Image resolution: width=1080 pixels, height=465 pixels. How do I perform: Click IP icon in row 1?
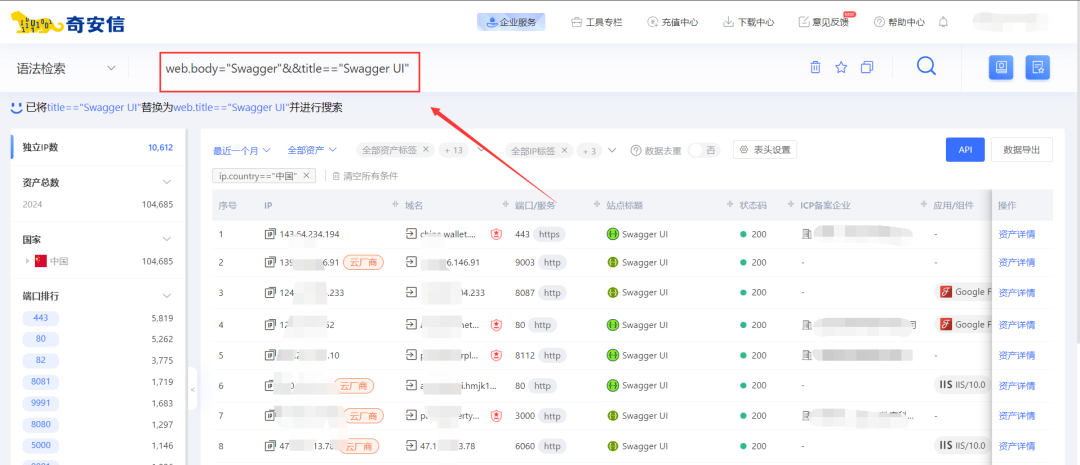(x=270, y=234)
